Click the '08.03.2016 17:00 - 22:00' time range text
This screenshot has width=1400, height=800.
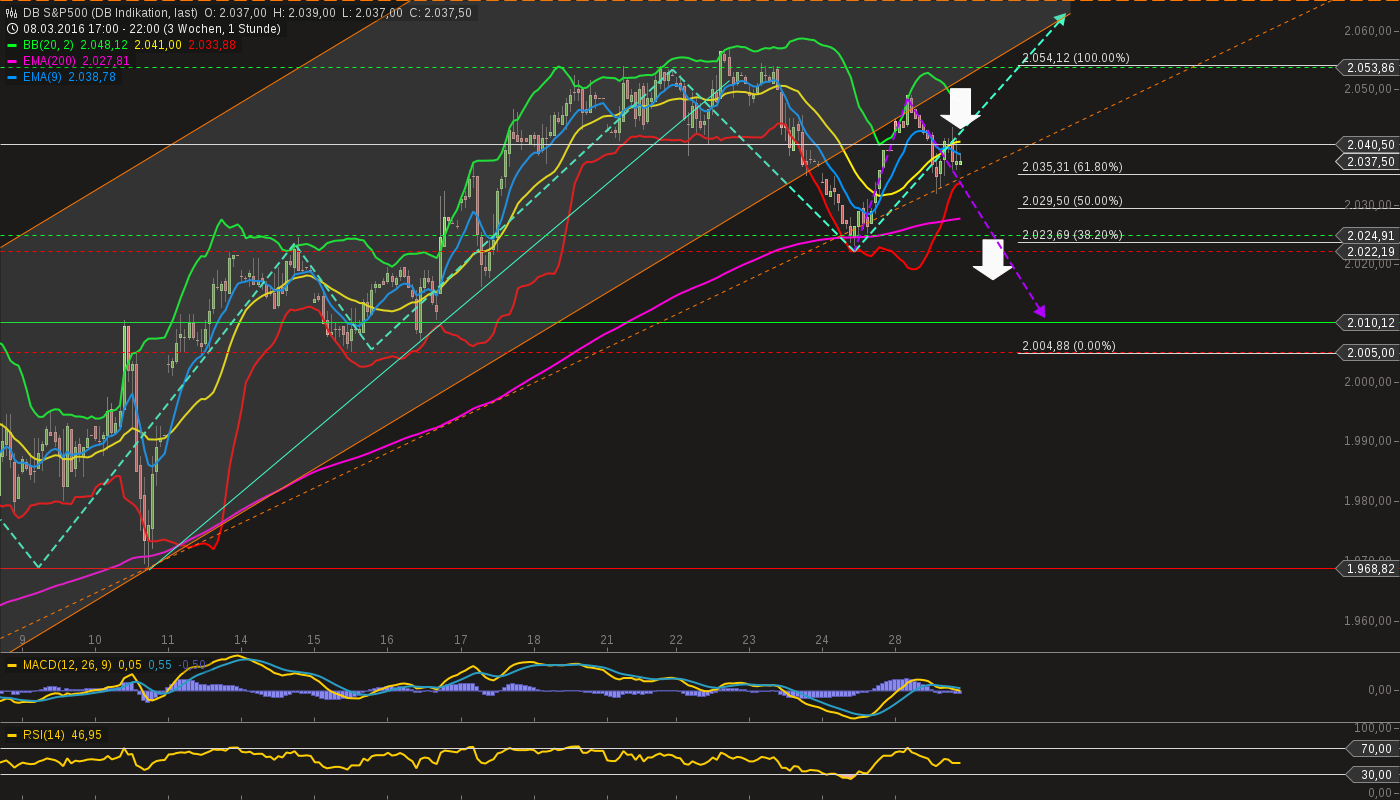pyautogui.click(x=90, y=29)
